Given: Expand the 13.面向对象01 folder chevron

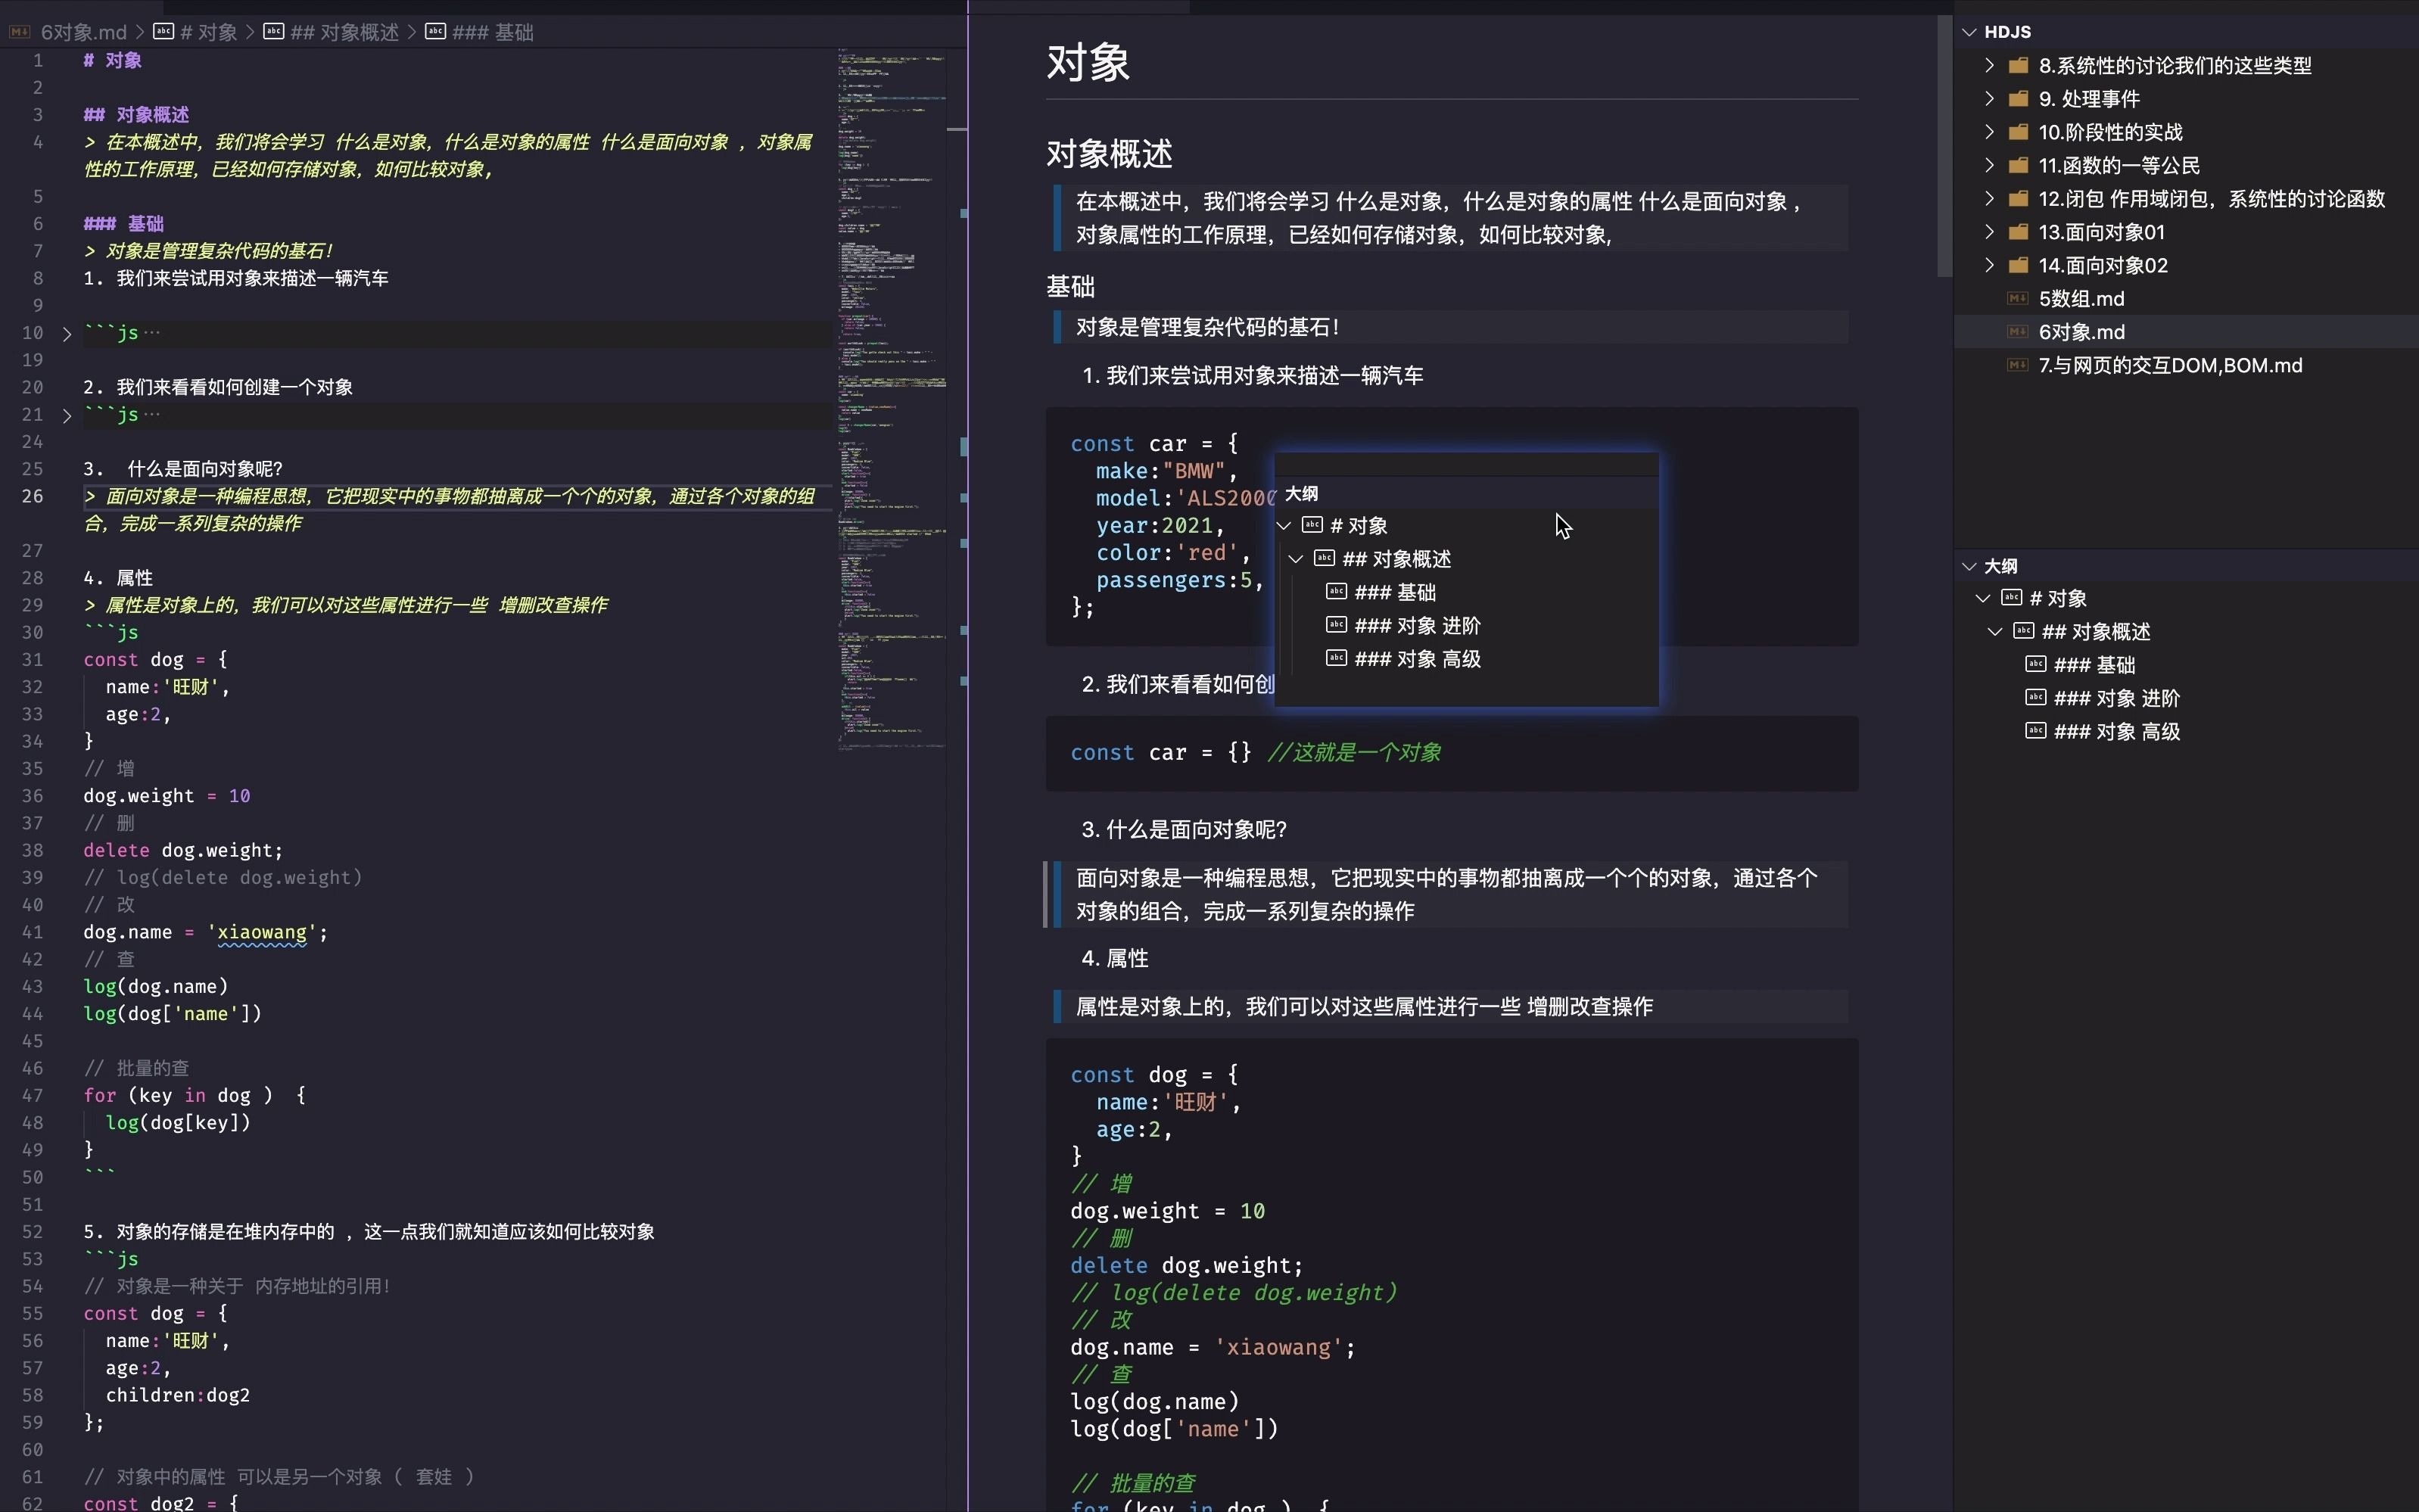Looking at the screenshot, I should pyautogui.click(x=1990, y=232).
